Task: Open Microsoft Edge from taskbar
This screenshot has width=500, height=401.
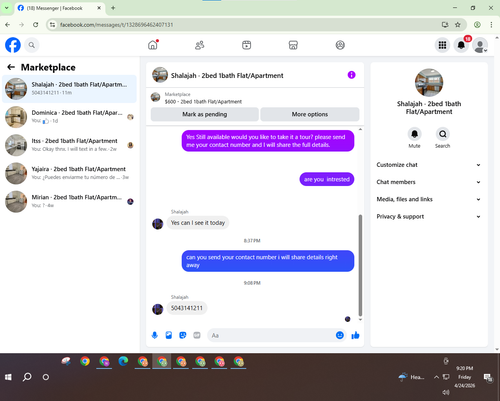Action: click(123, 361)
